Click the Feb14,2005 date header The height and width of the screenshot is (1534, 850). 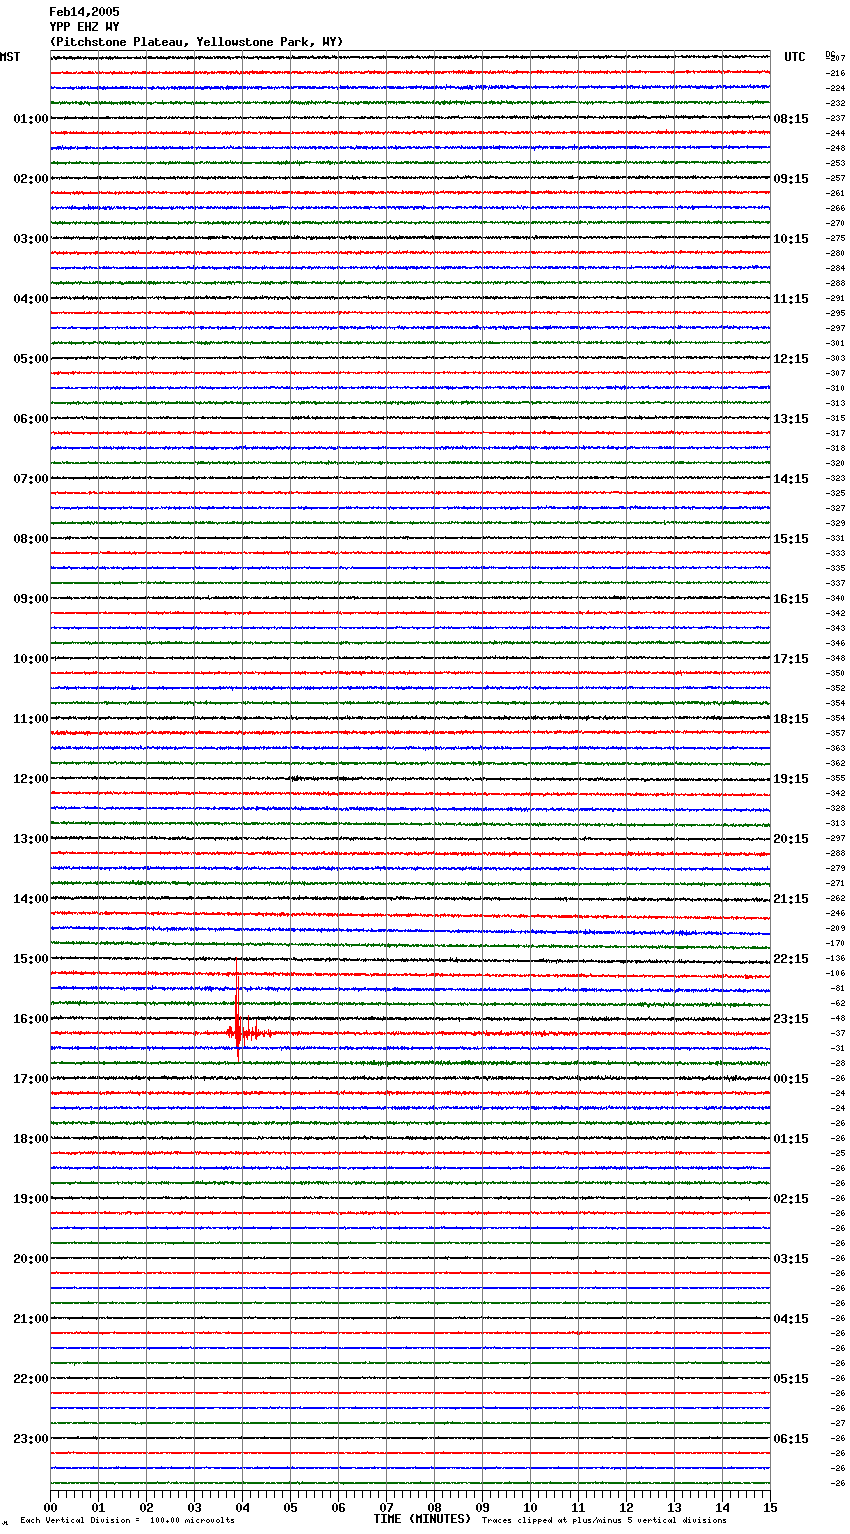[x=84, y=12]
